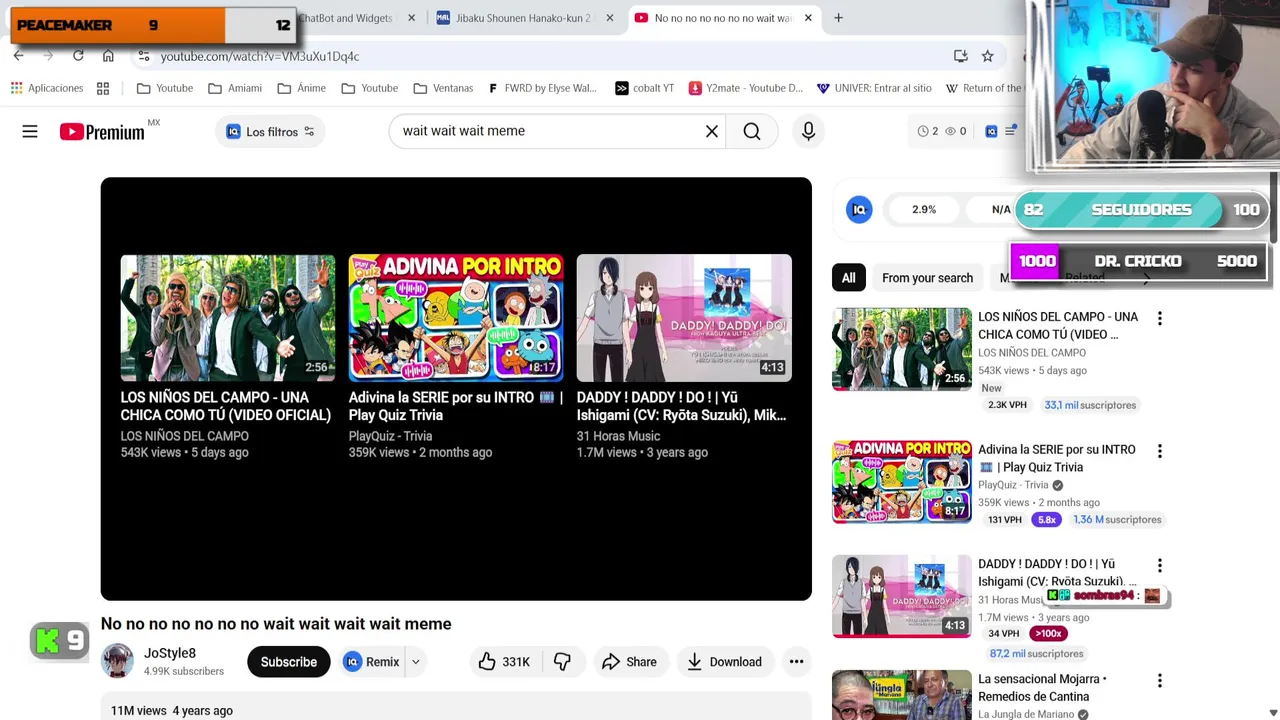Click 33,1 mil suscriptores stat label

pyautogui.click(x=1090, y=405)
